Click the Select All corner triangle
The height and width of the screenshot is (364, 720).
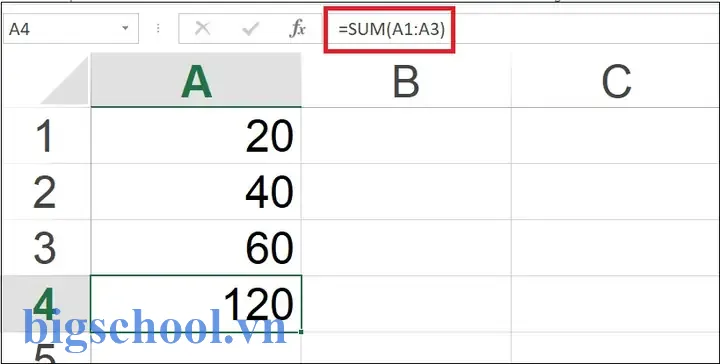(64, 81)
